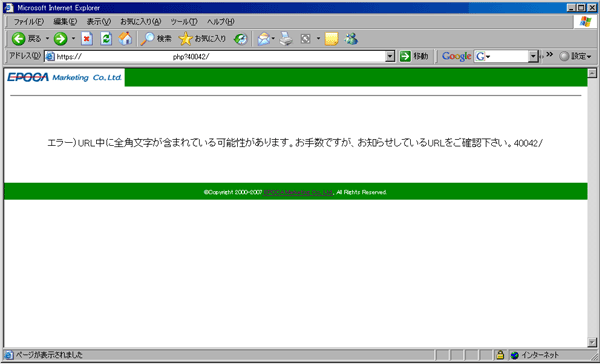Open the ツール(T) menu
The image size is (600, 364).
click(184, 21)
